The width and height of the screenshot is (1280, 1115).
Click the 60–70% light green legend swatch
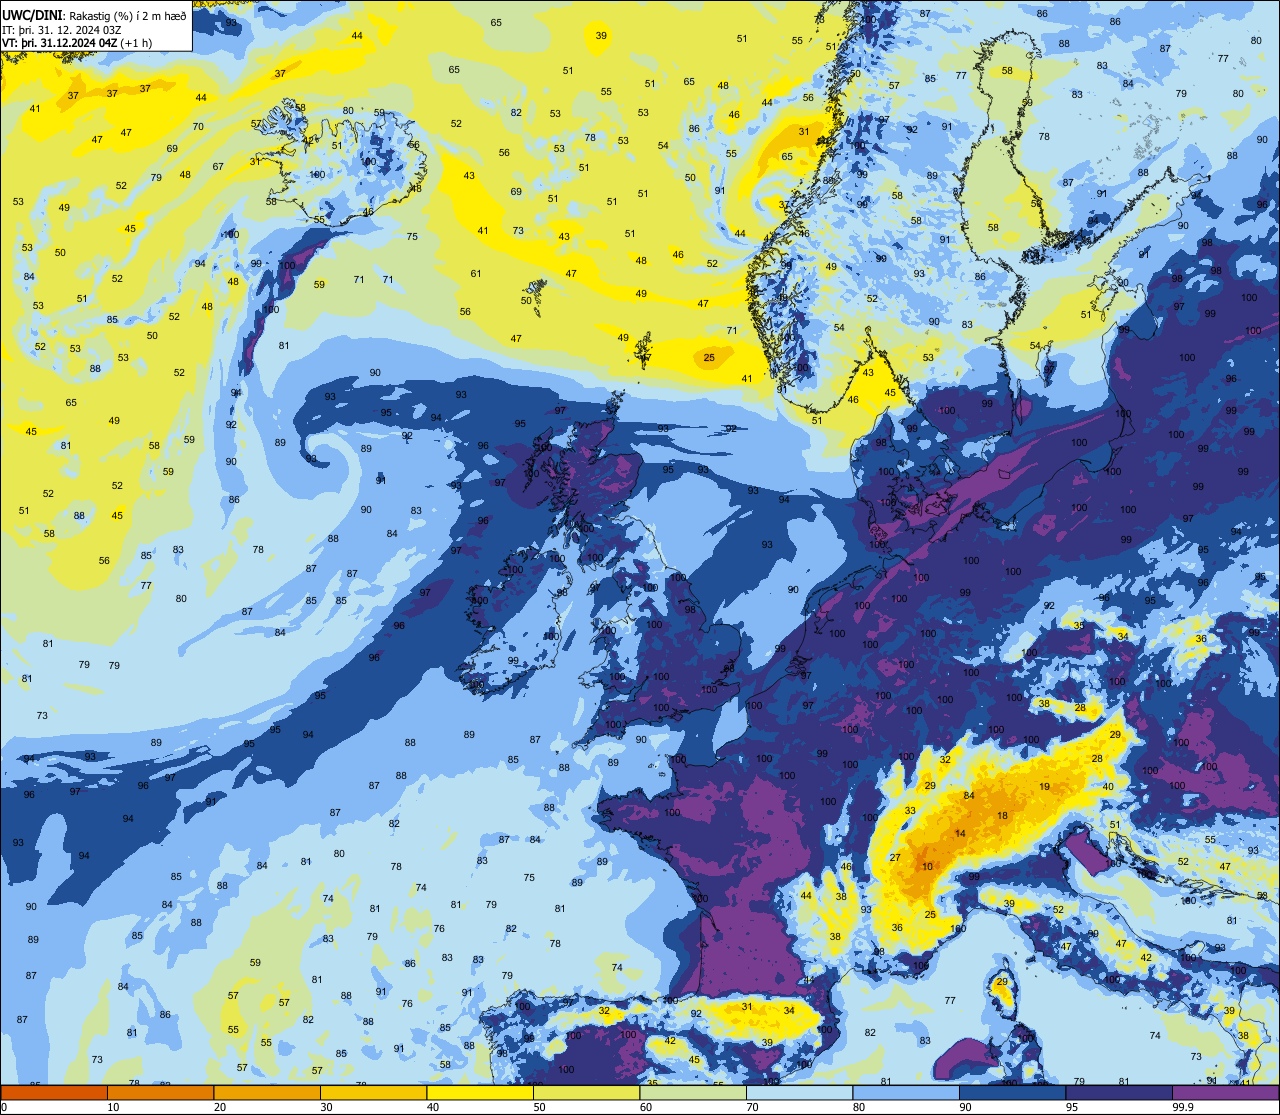693,1093
